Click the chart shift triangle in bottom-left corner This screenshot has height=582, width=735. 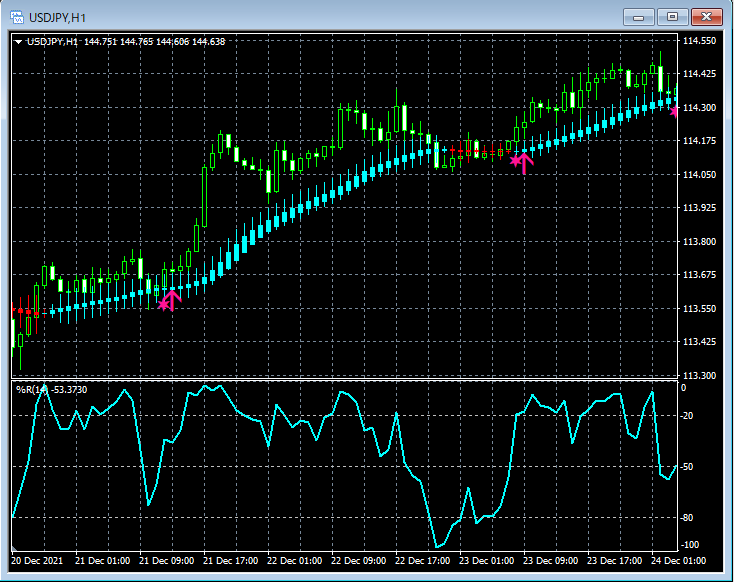[x=15, y=549]
